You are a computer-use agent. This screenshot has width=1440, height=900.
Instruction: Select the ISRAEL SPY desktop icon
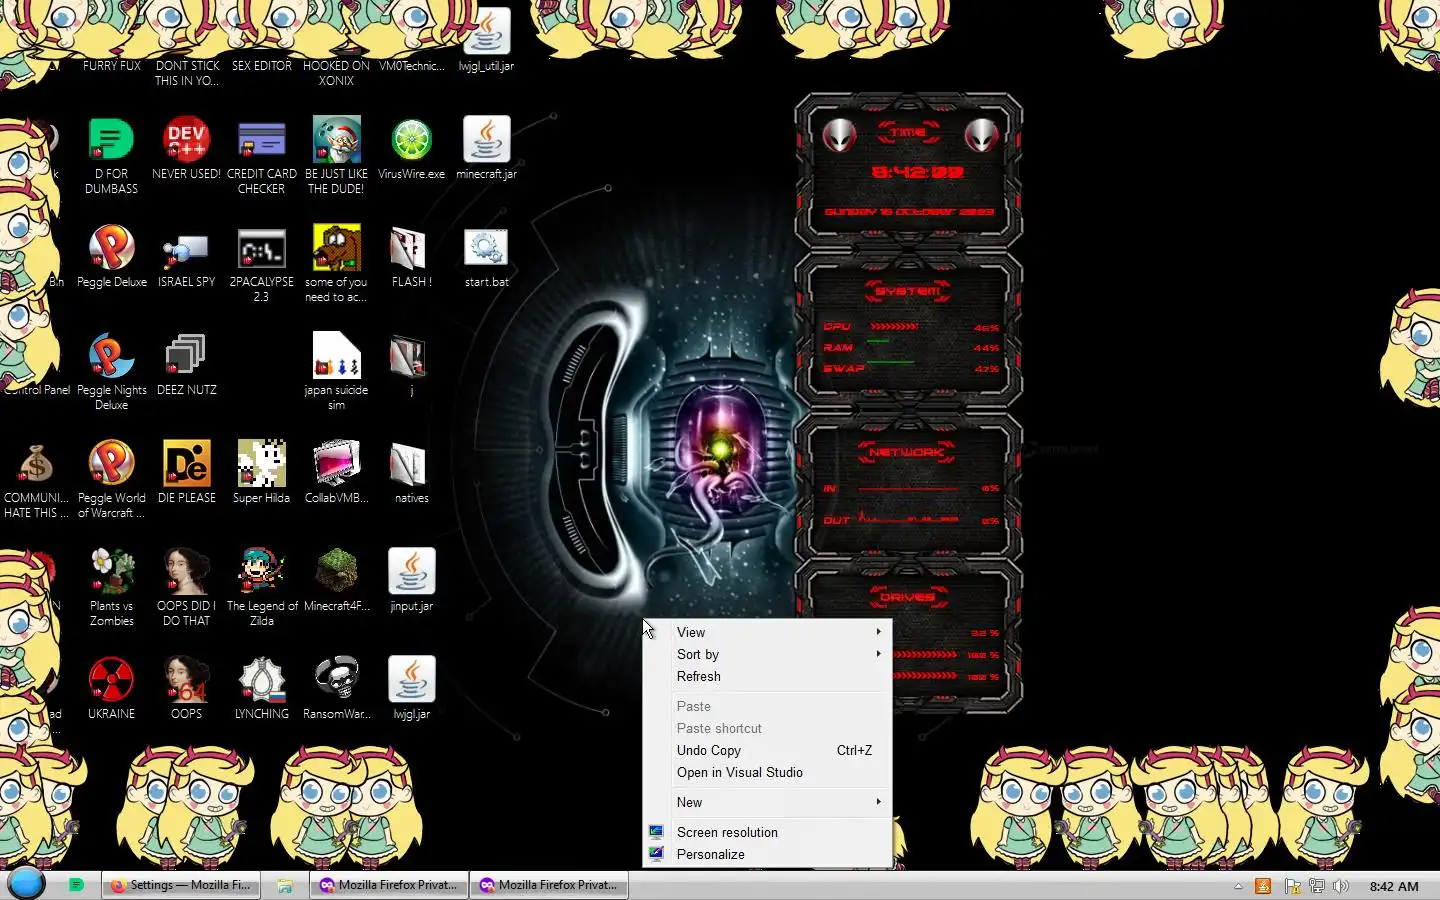(186, 248)
